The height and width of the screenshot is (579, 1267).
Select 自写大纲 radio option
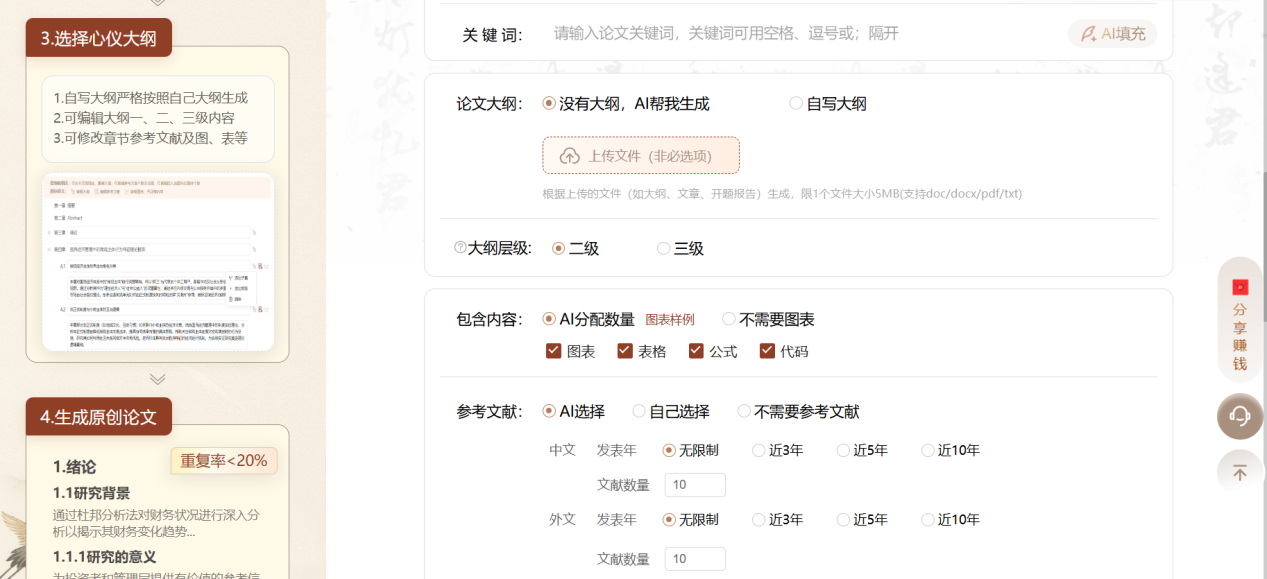(x=796, y=103)
